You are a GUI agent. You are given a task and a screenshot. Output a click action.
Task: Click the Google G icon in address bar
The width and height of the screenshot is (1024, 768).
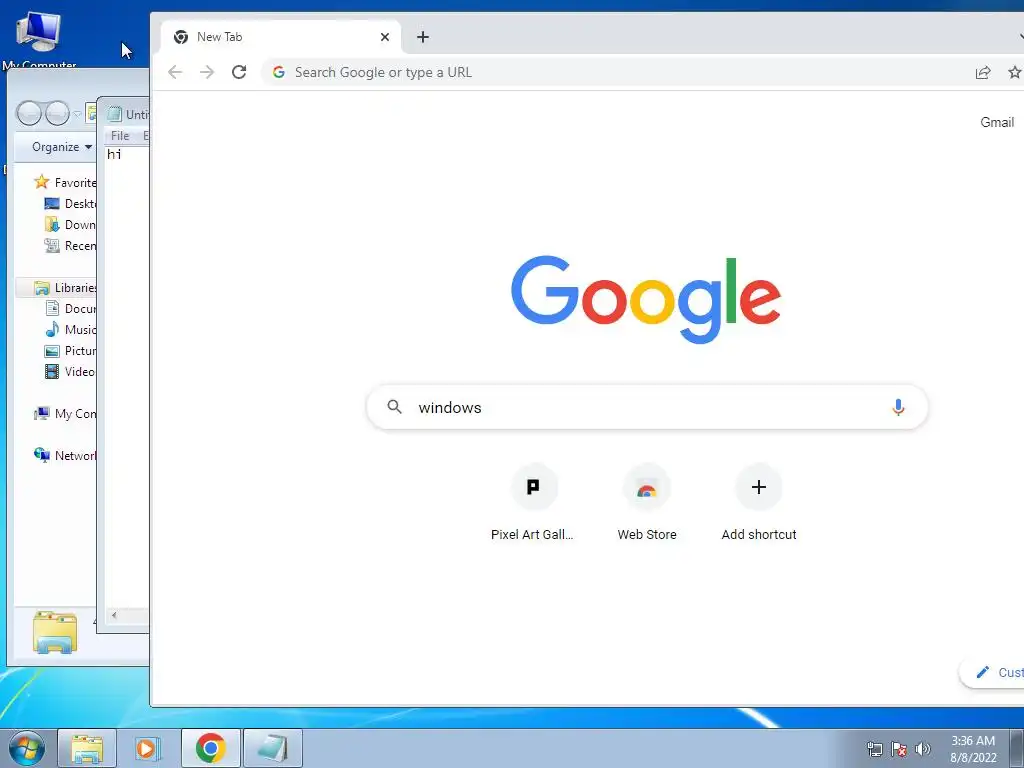[x=279, y=72]
